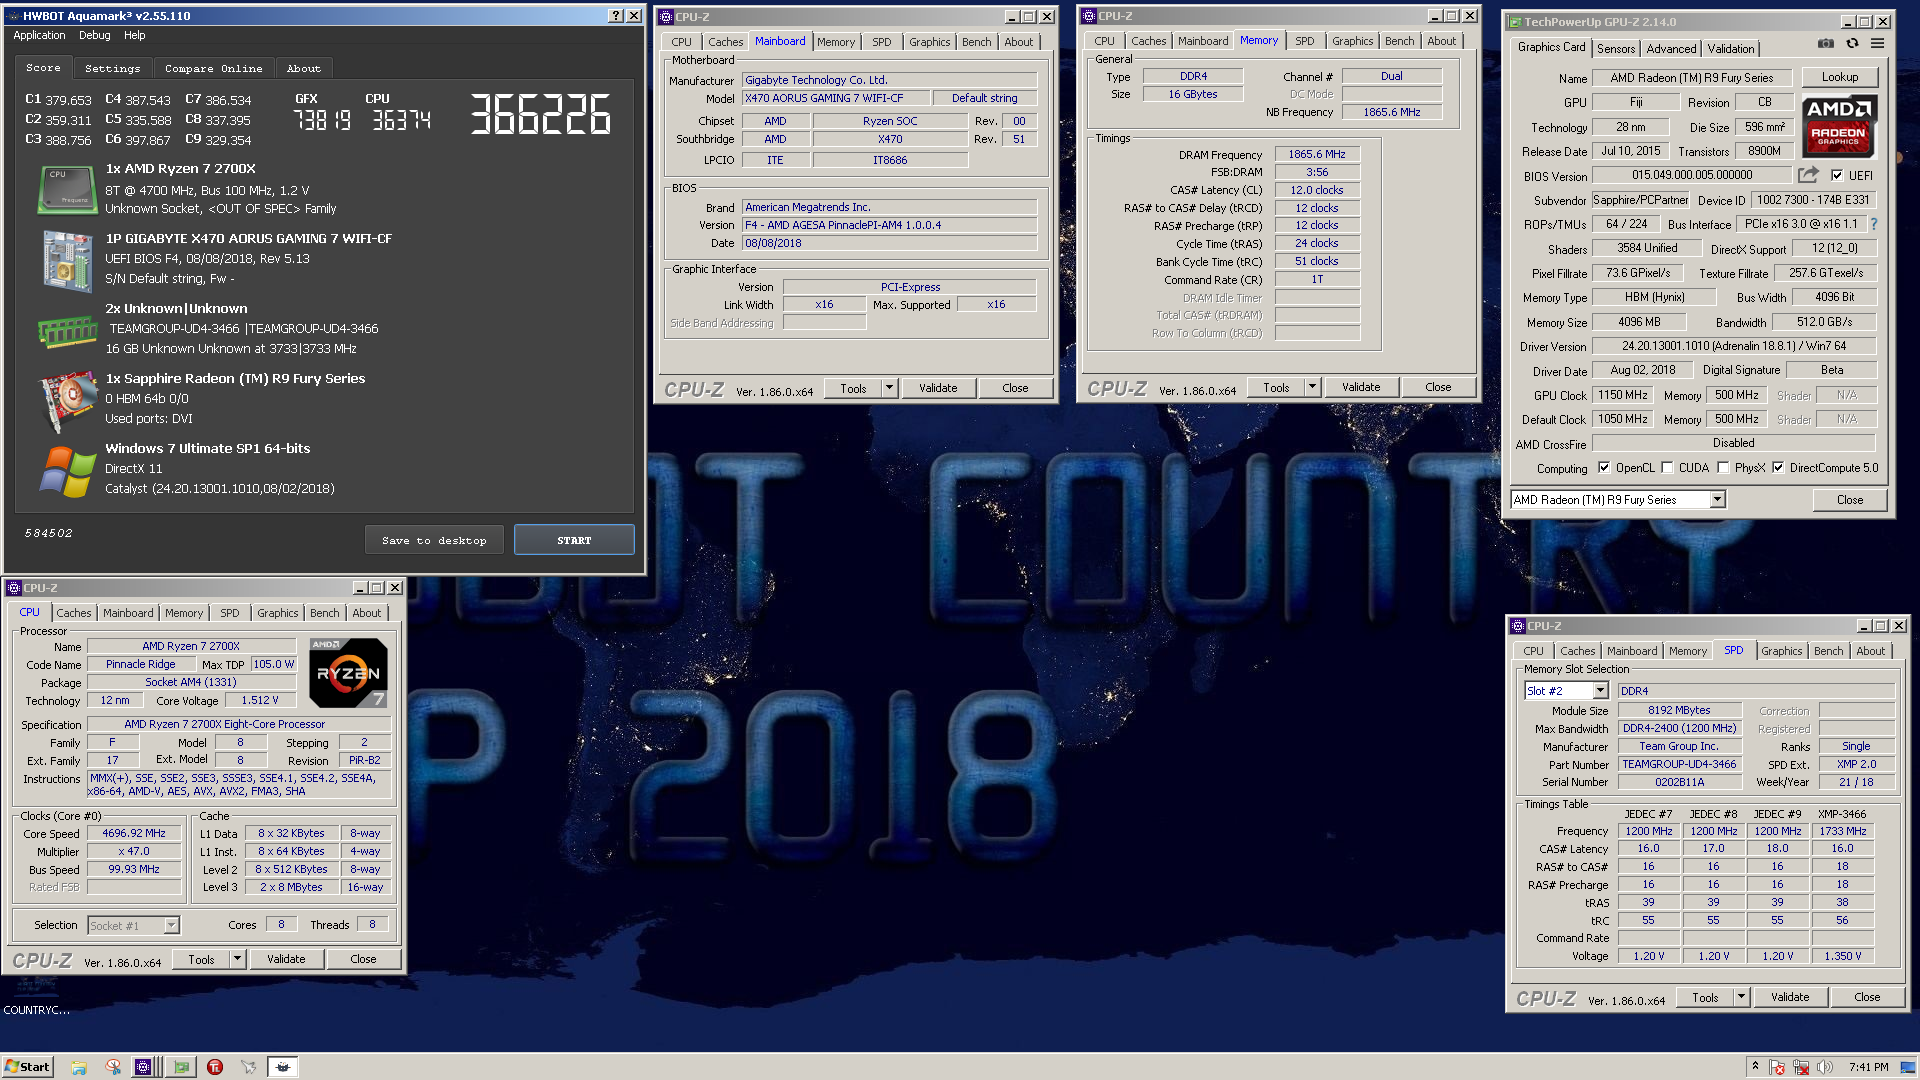Open the Socket #1 selection dropdown in CPU-Z
This screenshot has height=1080, width=1920.
[x=171, y=925]
